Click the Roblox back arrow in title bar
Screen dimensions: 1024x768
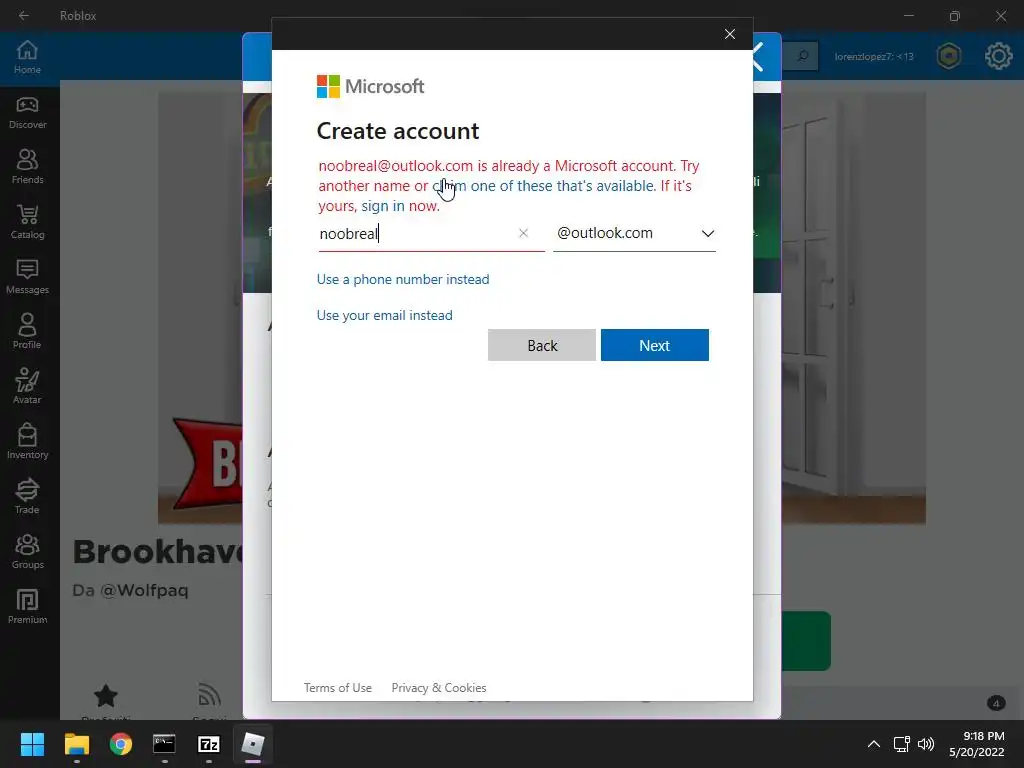(24, 15)
